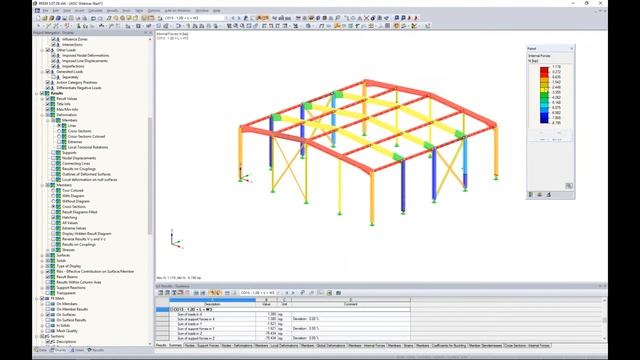Click the Project Navigator vertical scrollbar
The image size is (640, 360).
click(x=150, y=176)
